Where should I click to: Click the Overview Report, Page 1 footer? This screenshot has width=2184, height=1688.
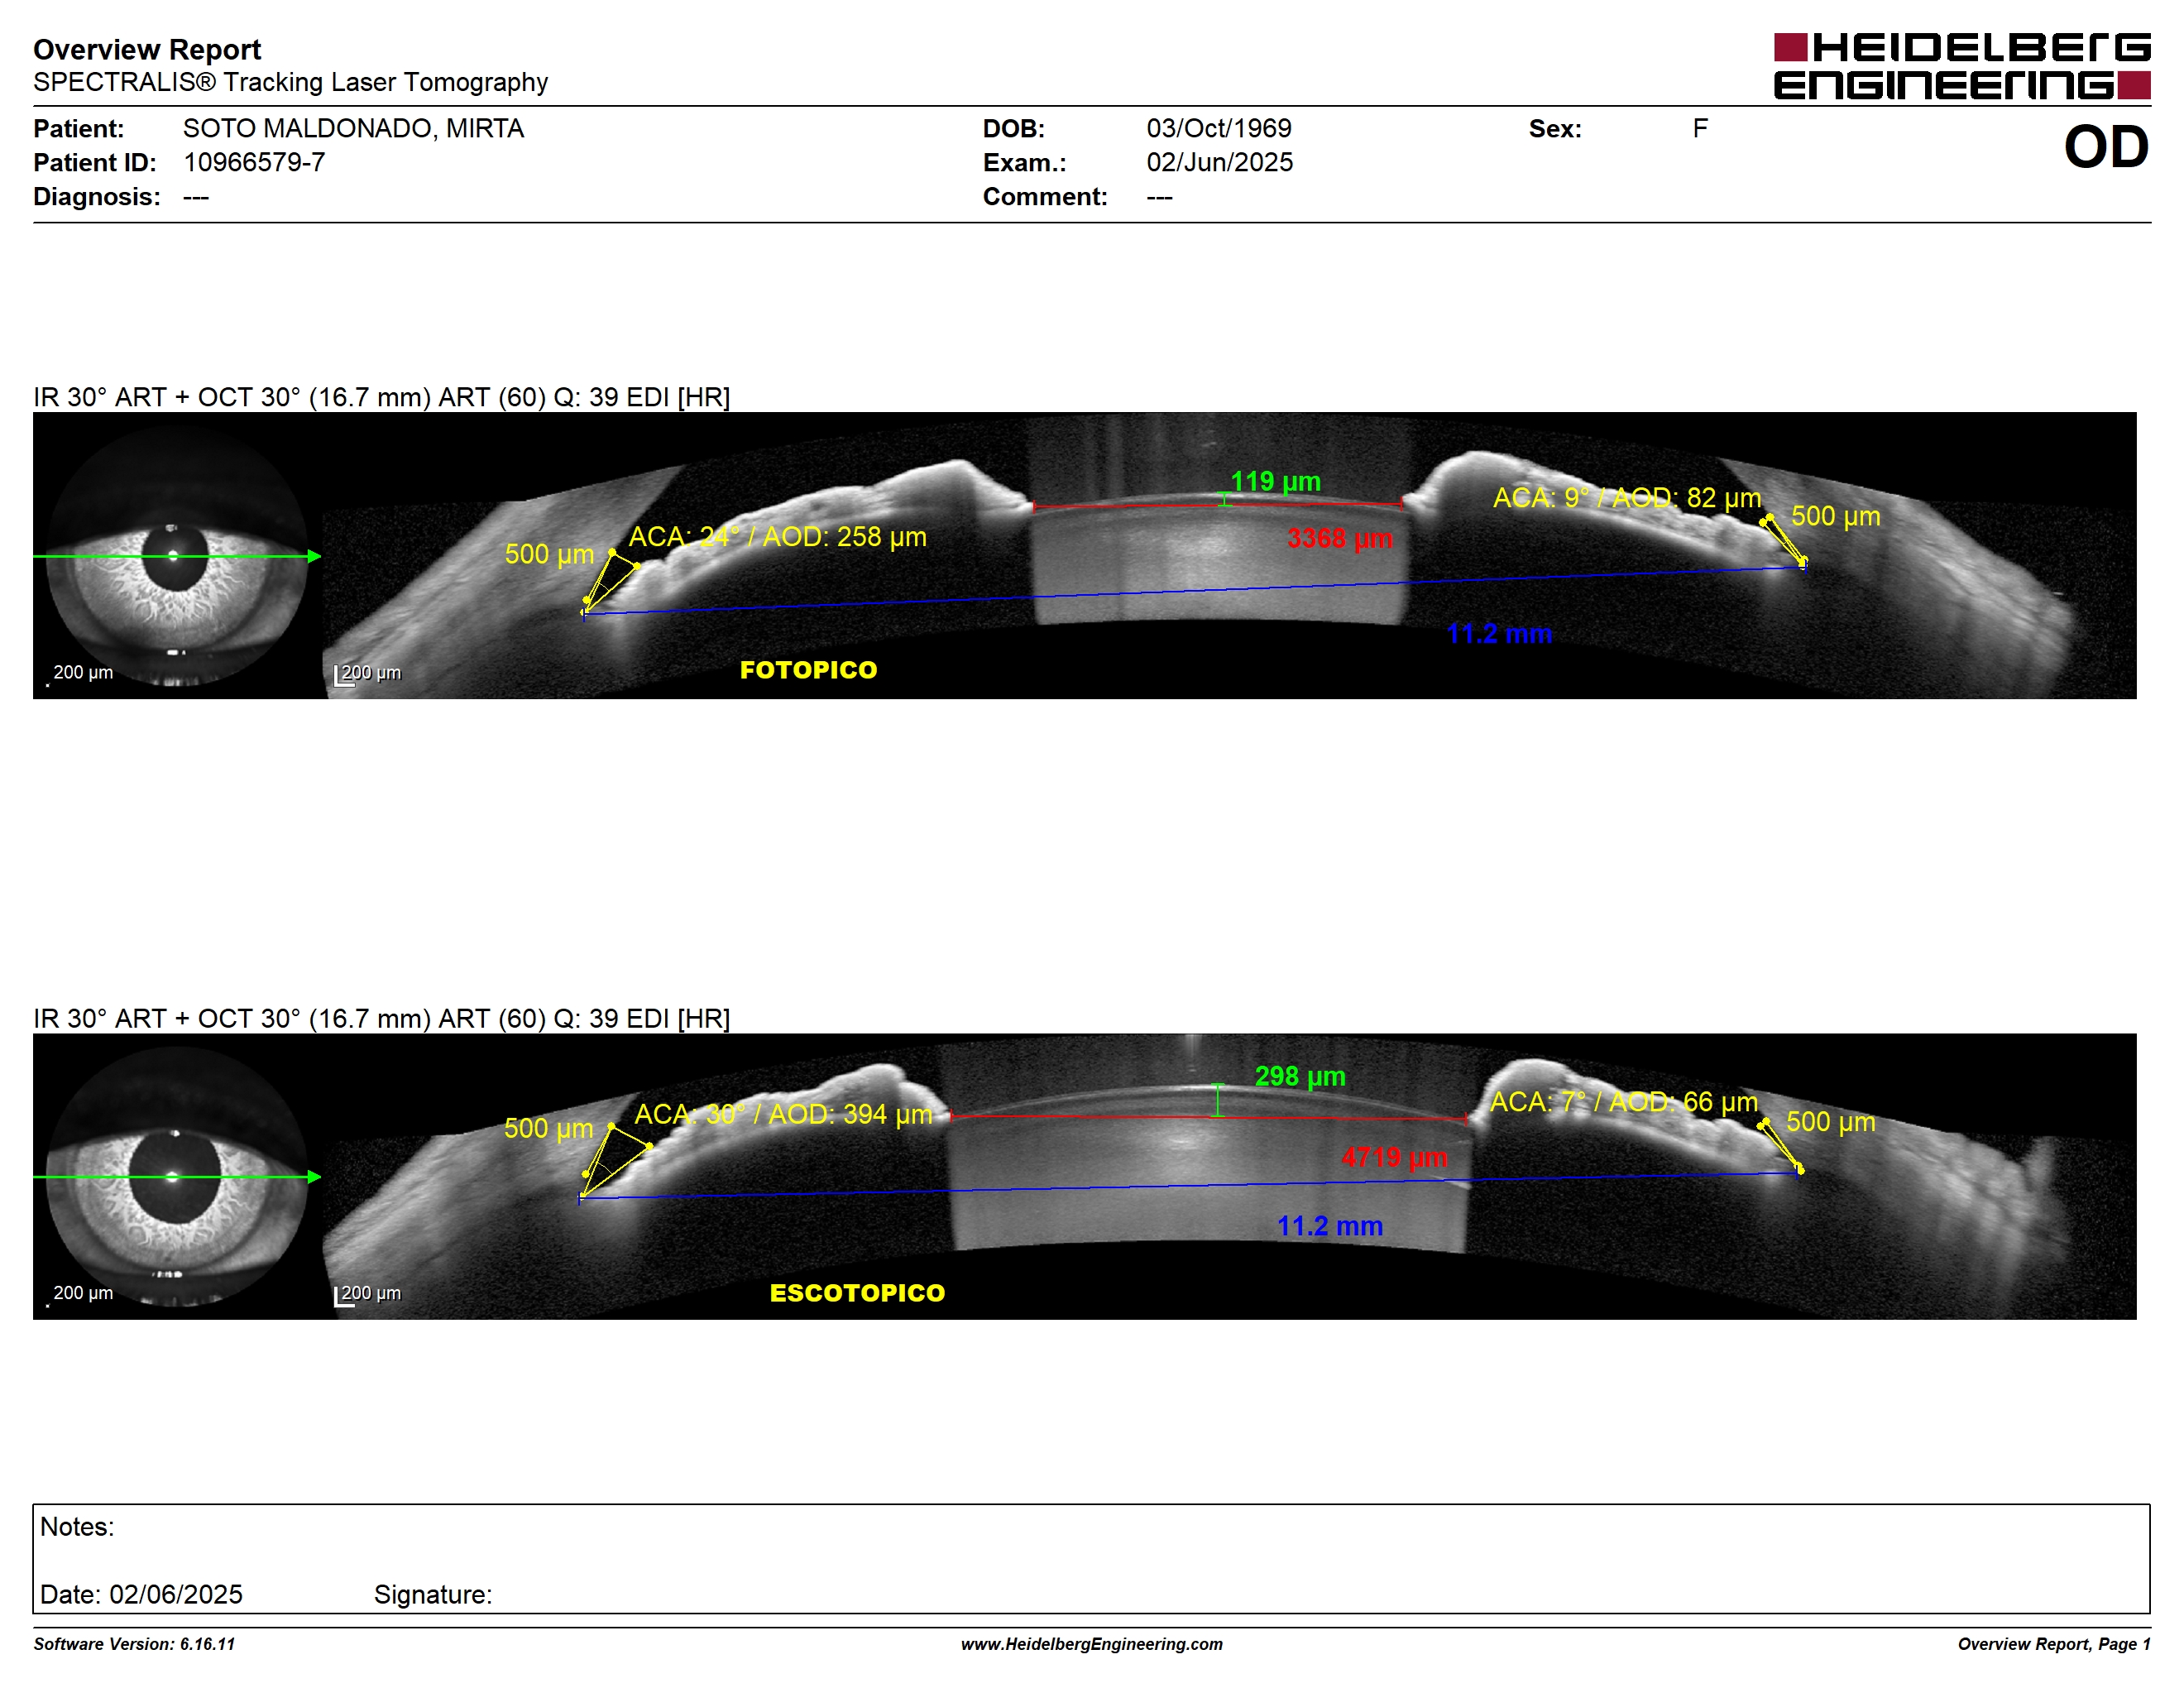click(2054, 1644)
